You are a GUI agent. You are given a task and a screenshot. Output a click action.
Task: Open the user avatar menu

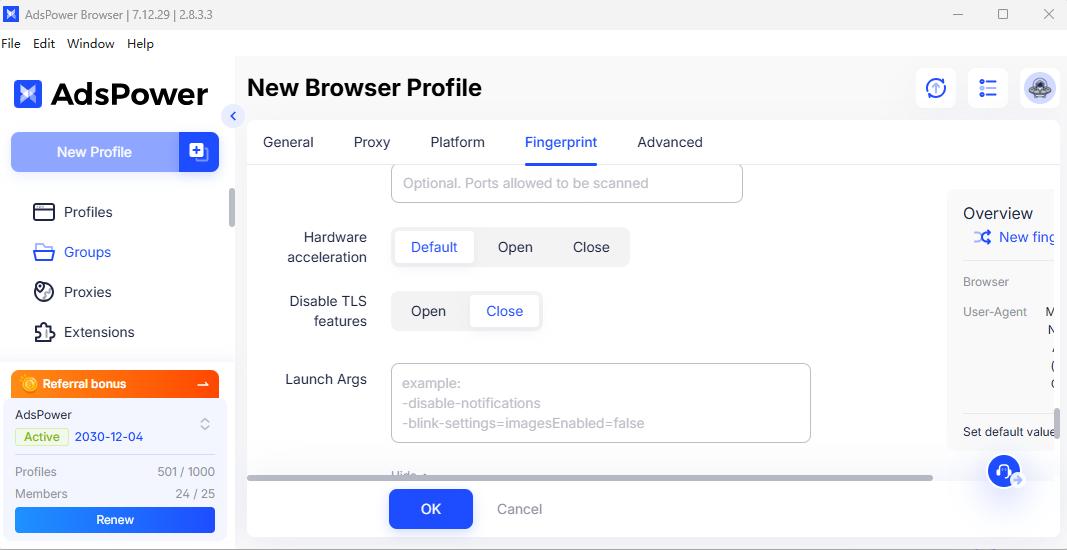(x=1040, y=88)
